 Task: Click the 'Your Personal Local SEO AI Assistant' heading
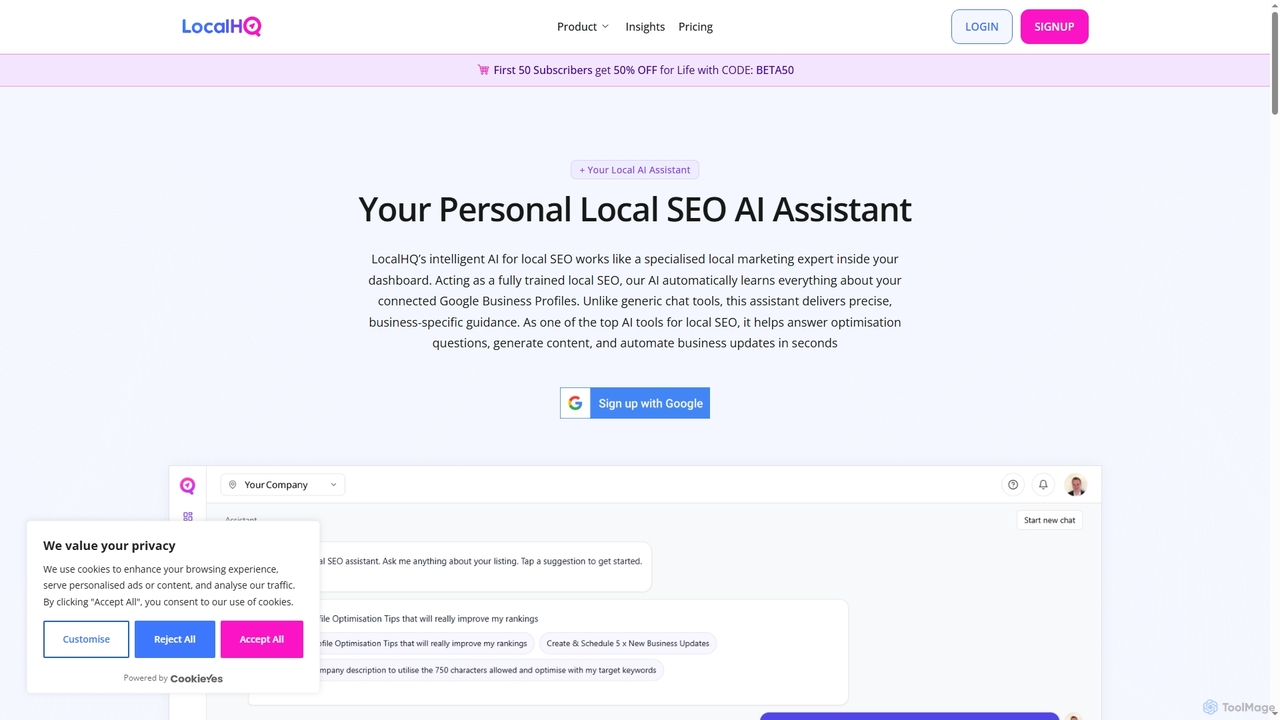(635, 209)
